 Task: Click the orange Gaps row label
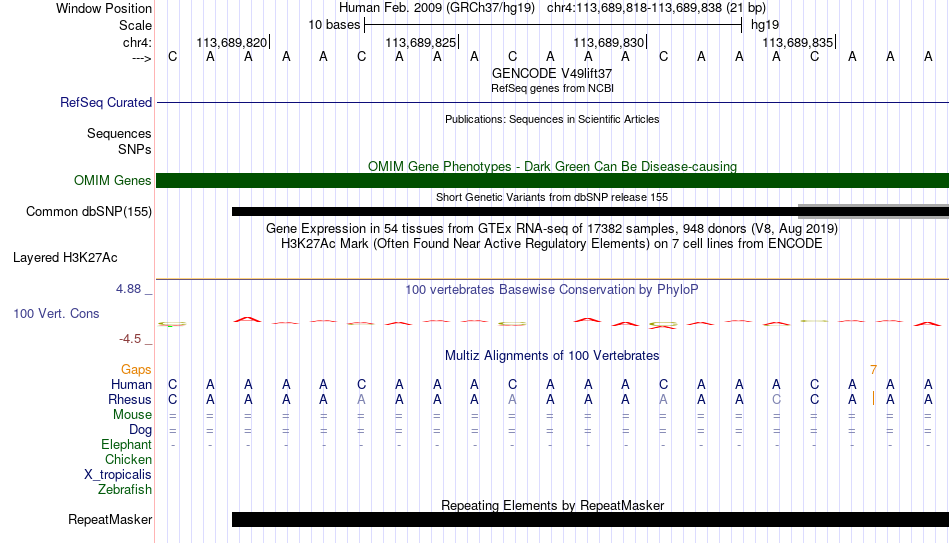(x=136, y=370)
